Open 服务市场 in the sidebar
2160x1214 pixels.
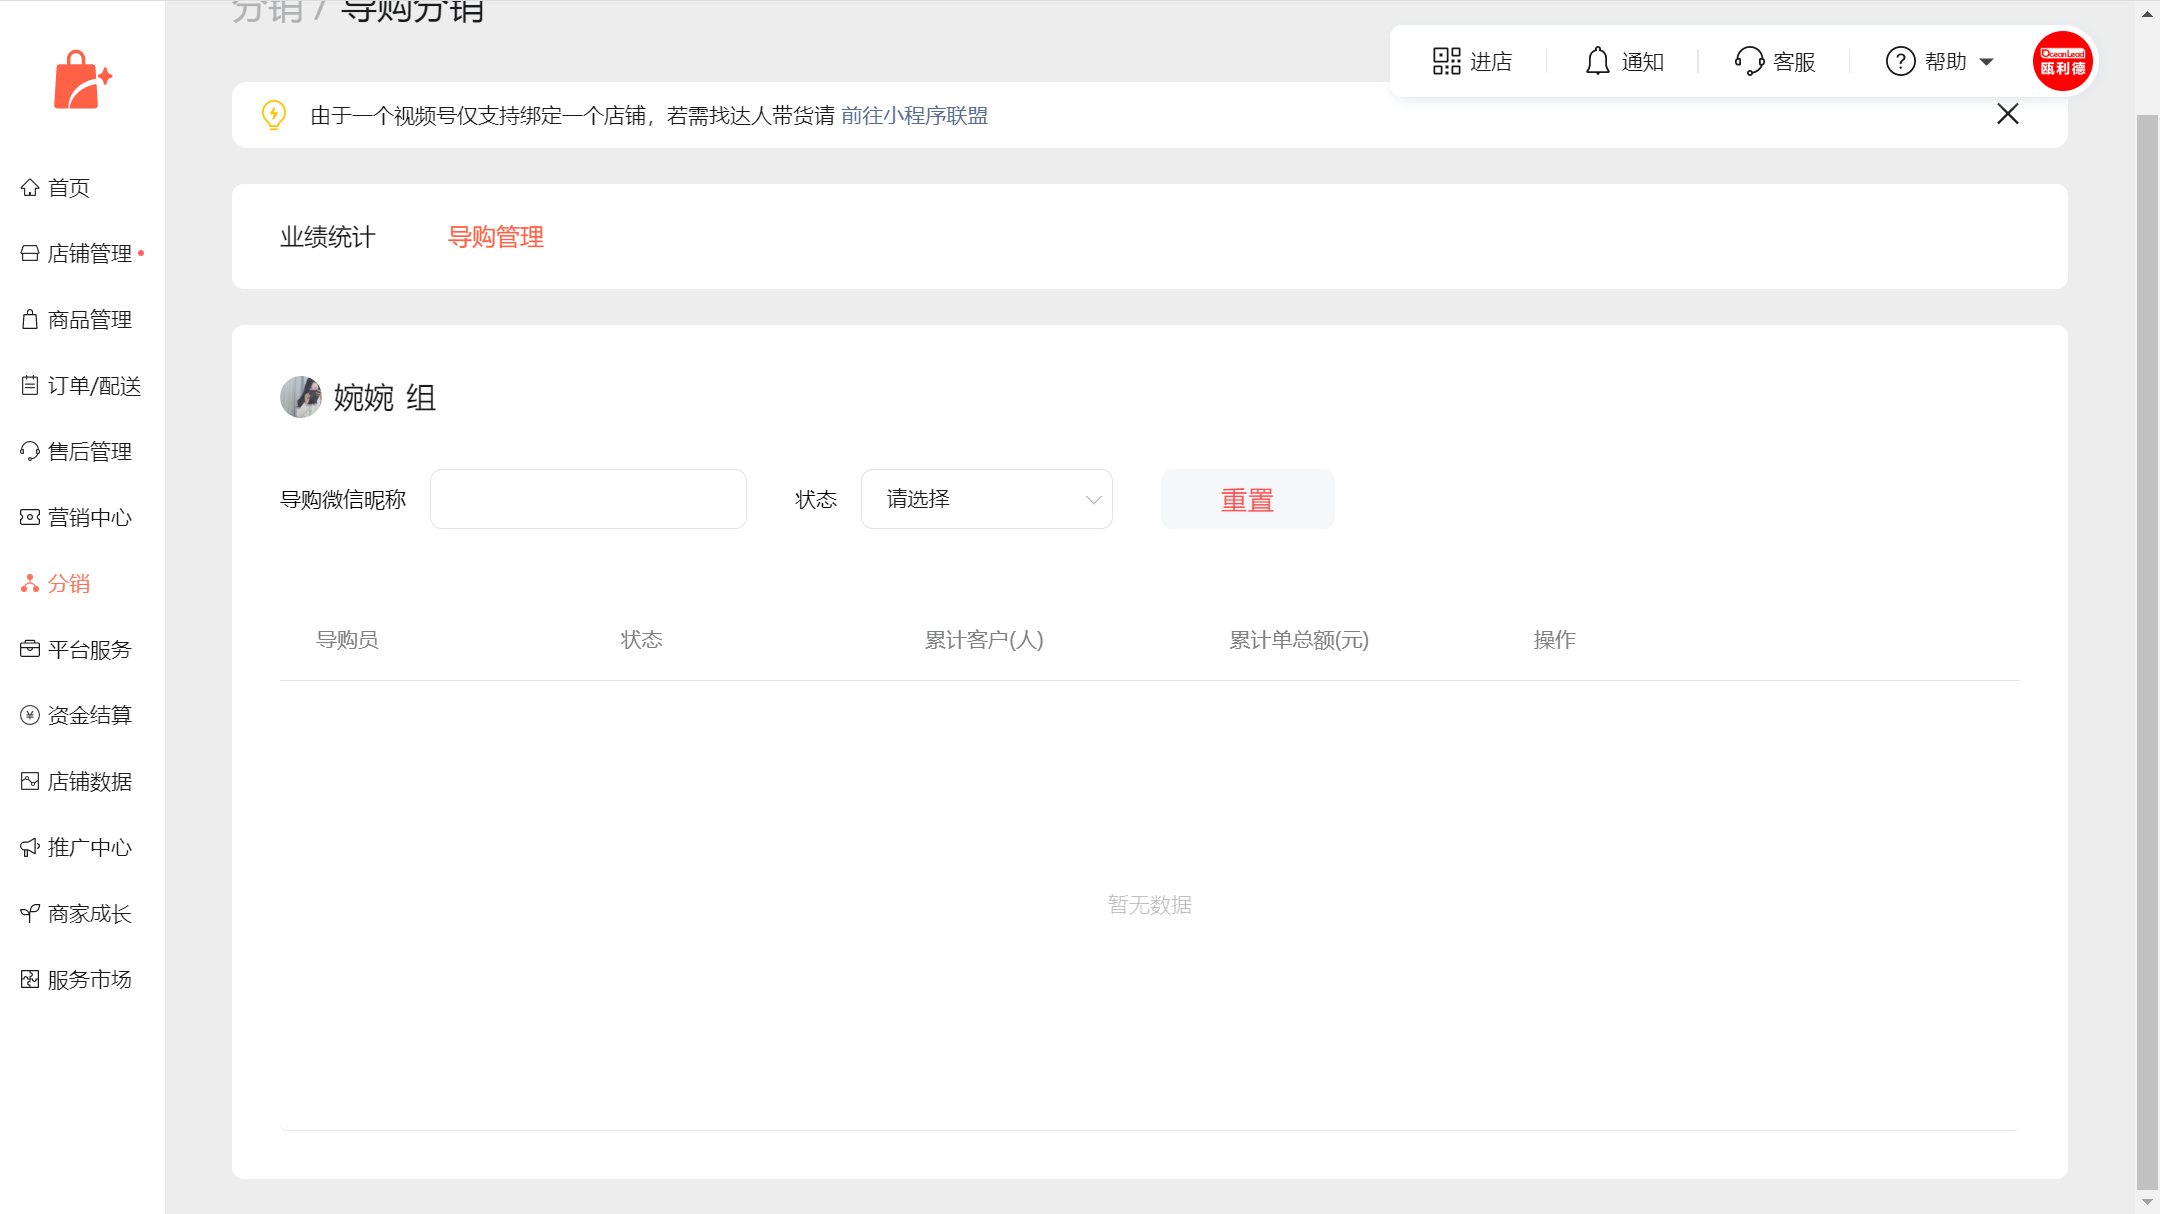click(x=88, y=980)
